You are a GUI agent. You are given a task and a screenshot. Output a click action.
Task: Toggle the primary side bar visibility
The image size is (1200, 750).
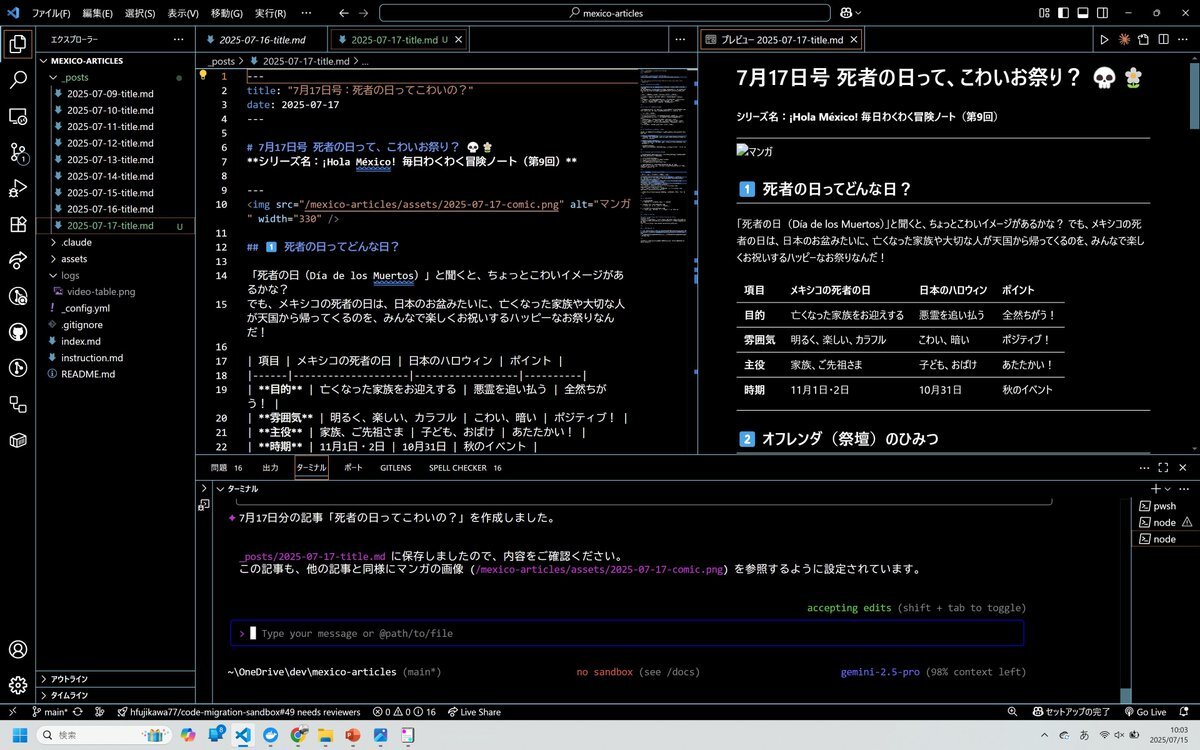tap(1063, 13)
